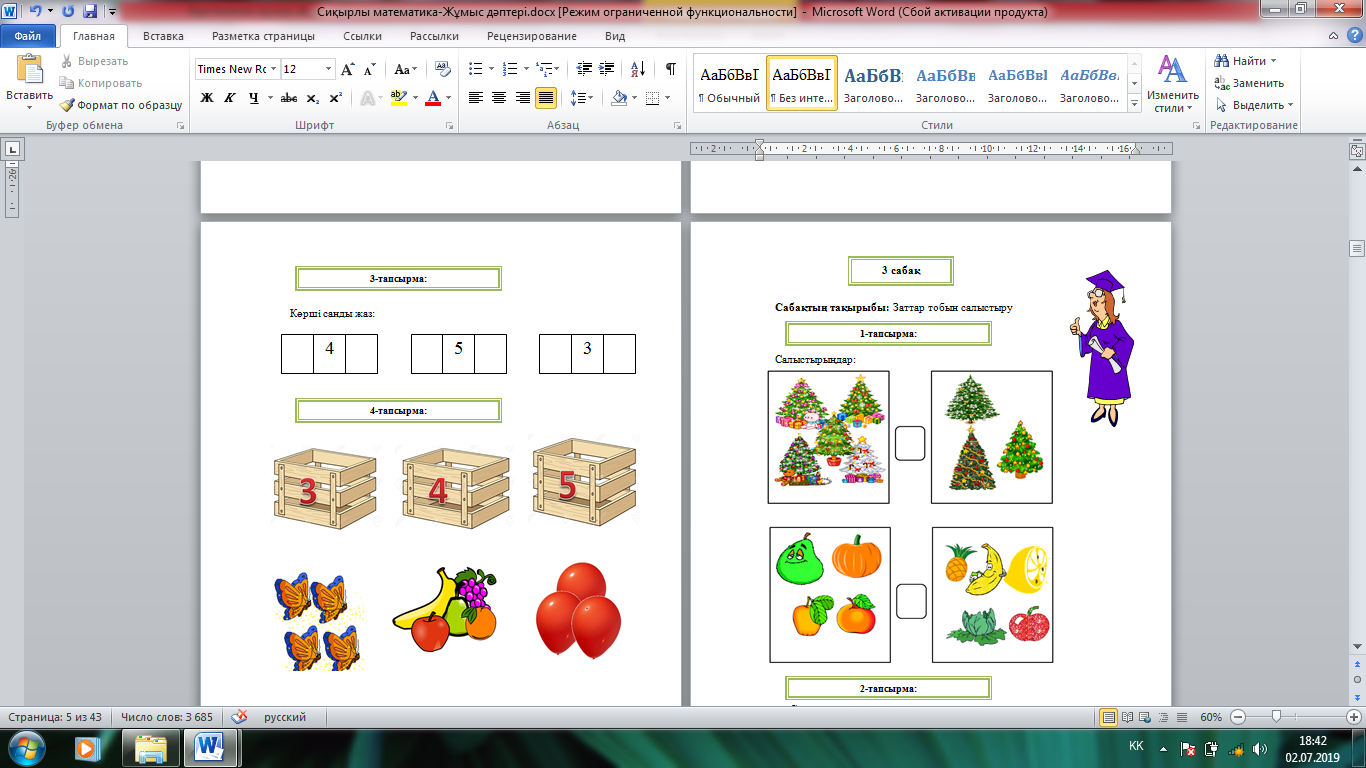
Task: Toggle italic К formatting
Action: (x=230, y=98)
